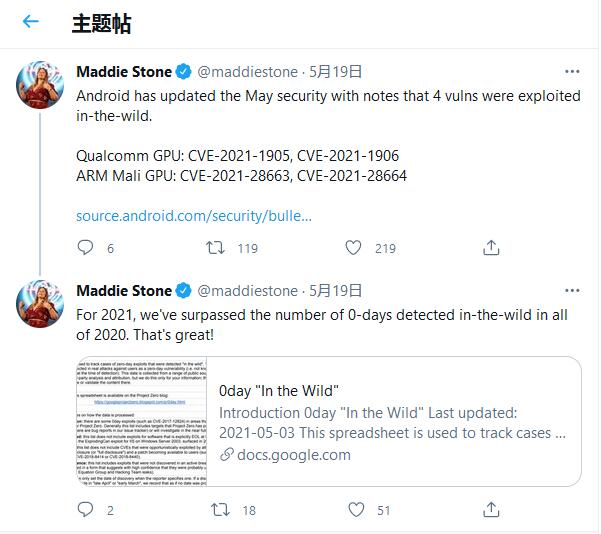Click the 5月19日 timestamp on second tweet
The width and height of the screenshot is (601, 534).
point(334,291)
